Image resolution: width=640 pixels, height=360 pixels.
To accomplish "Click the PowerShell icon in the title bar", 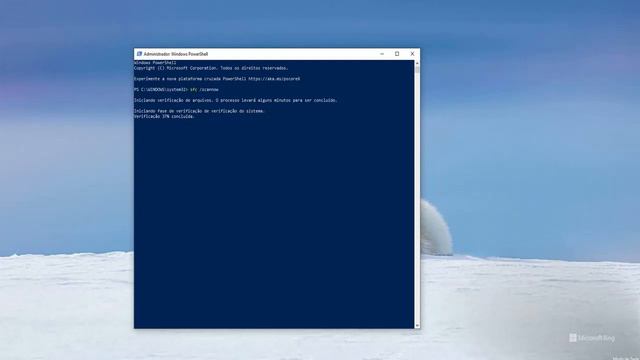I will (139, 54).
